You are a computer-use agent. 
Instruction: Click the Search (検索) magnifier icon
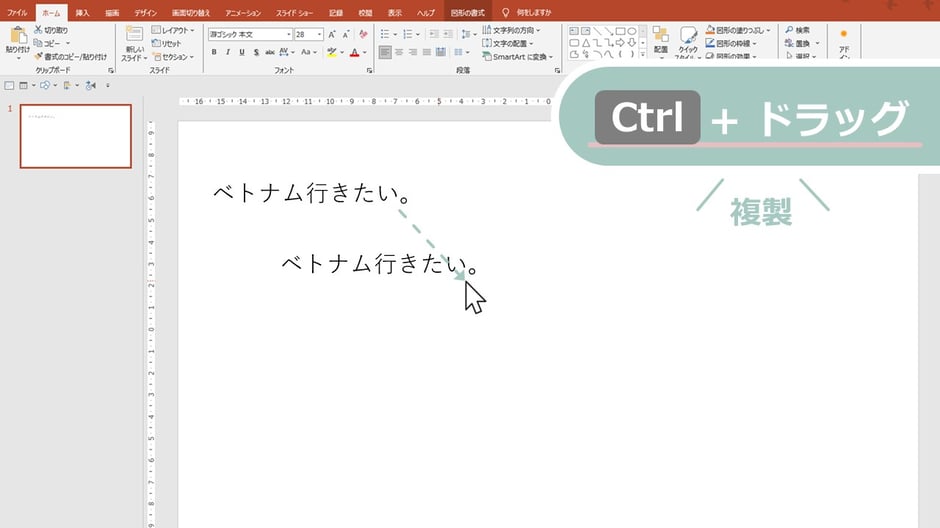point(789,31)
